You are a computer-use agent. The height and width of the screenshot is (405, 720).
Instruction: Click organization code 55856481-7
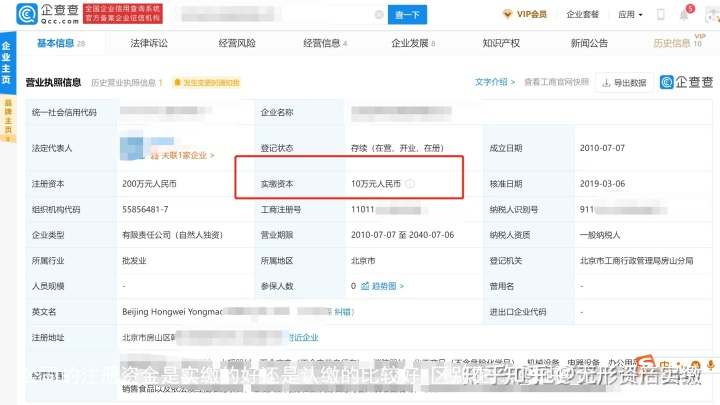coord(145,209)
